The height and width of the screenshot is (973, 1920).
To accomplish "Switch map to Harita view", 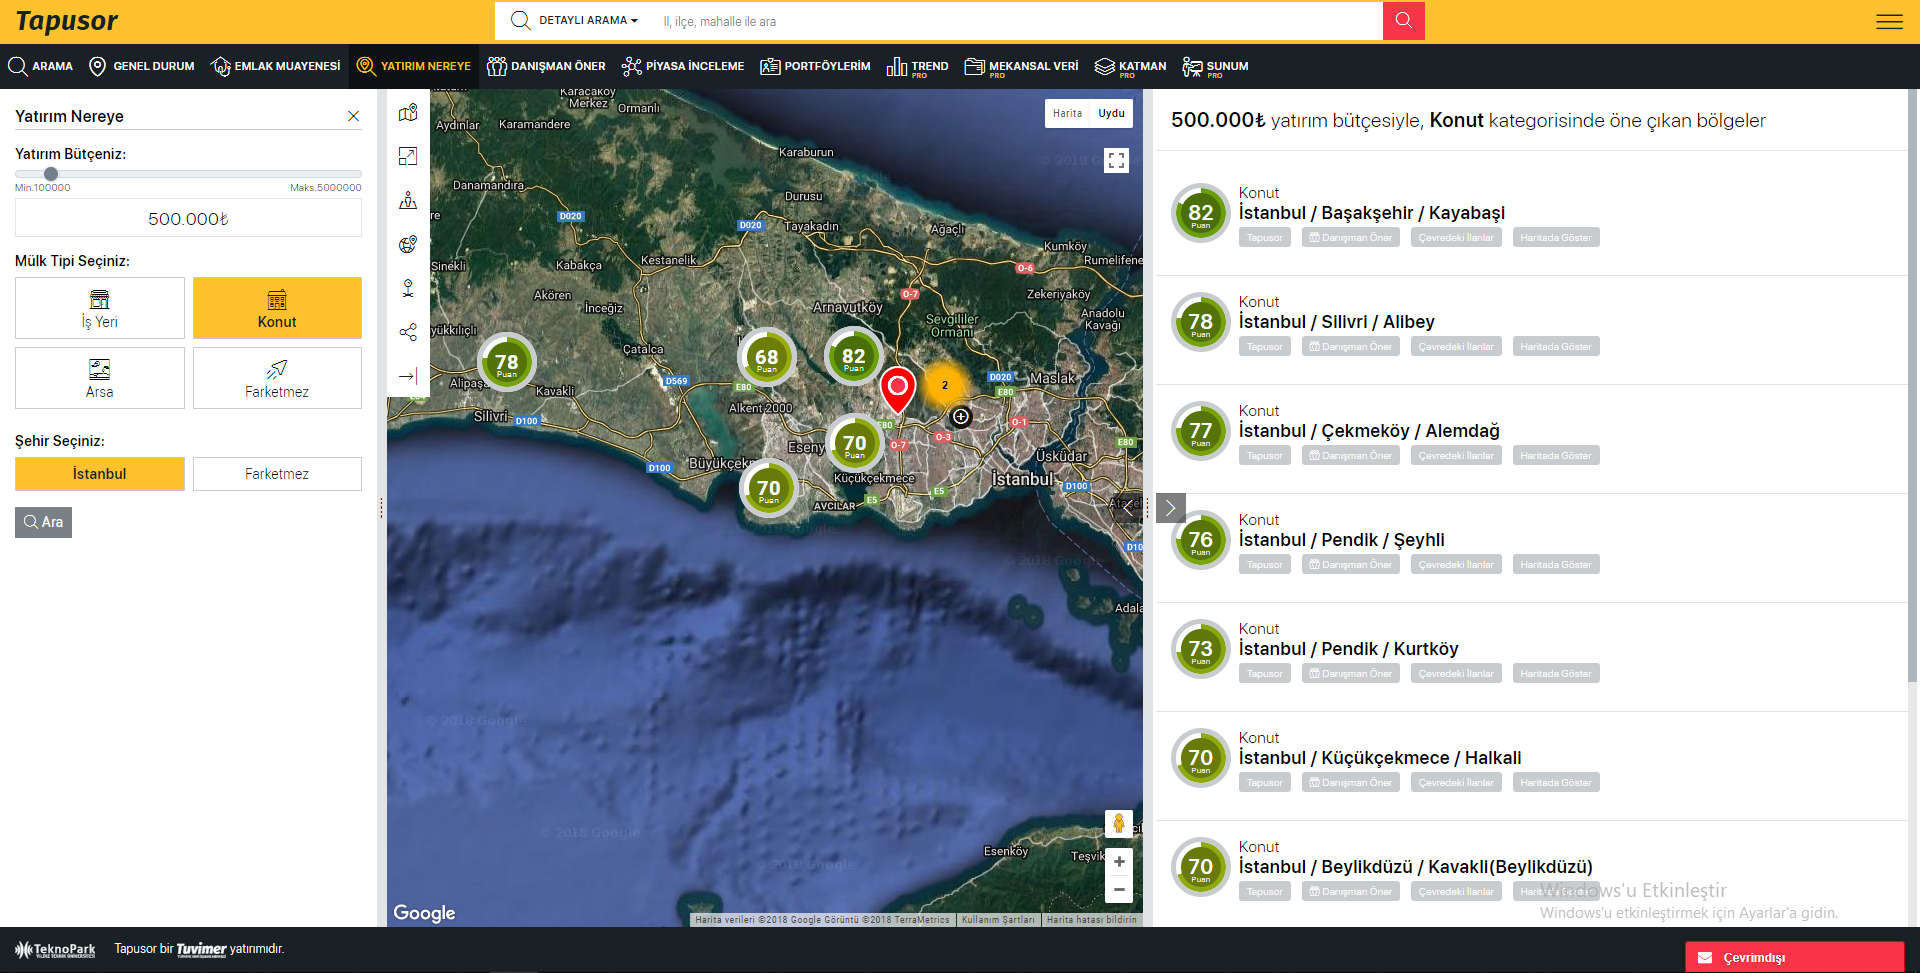I will 1067,113.
